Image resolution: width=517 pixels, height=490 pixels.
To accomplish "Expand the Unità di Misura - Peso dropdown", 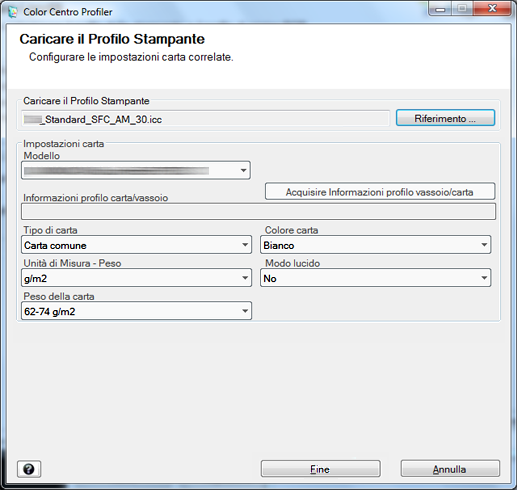I will [136, 278].
